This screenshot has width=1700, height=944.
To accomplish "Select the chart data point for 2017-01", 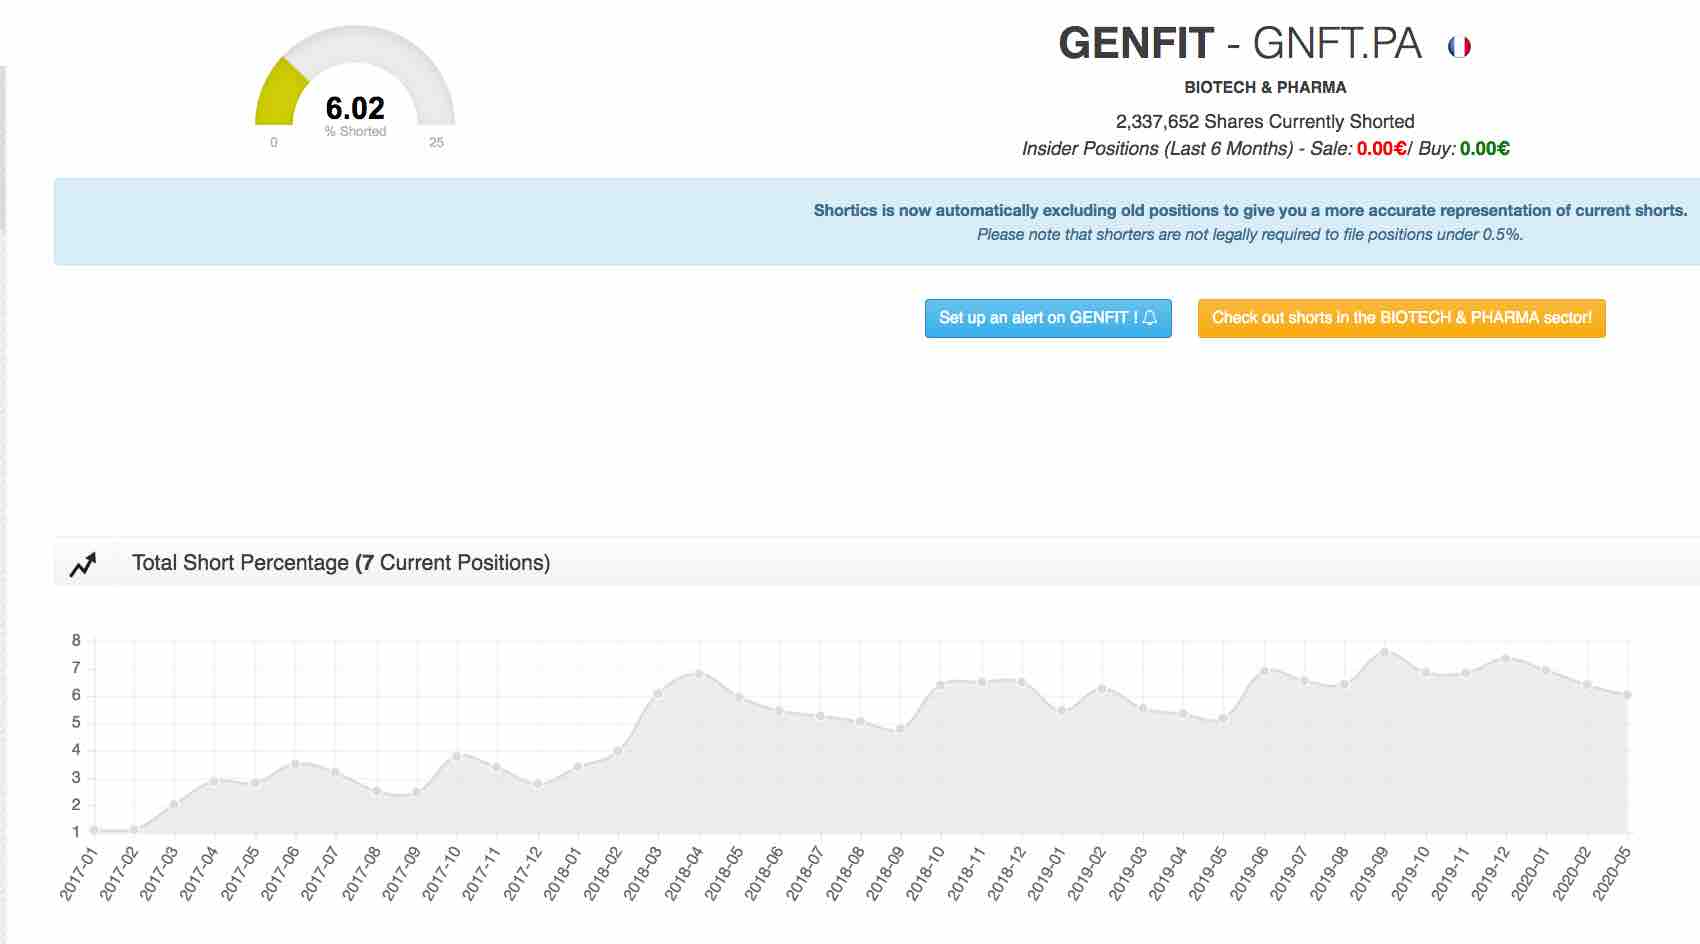I will point(94,830).
